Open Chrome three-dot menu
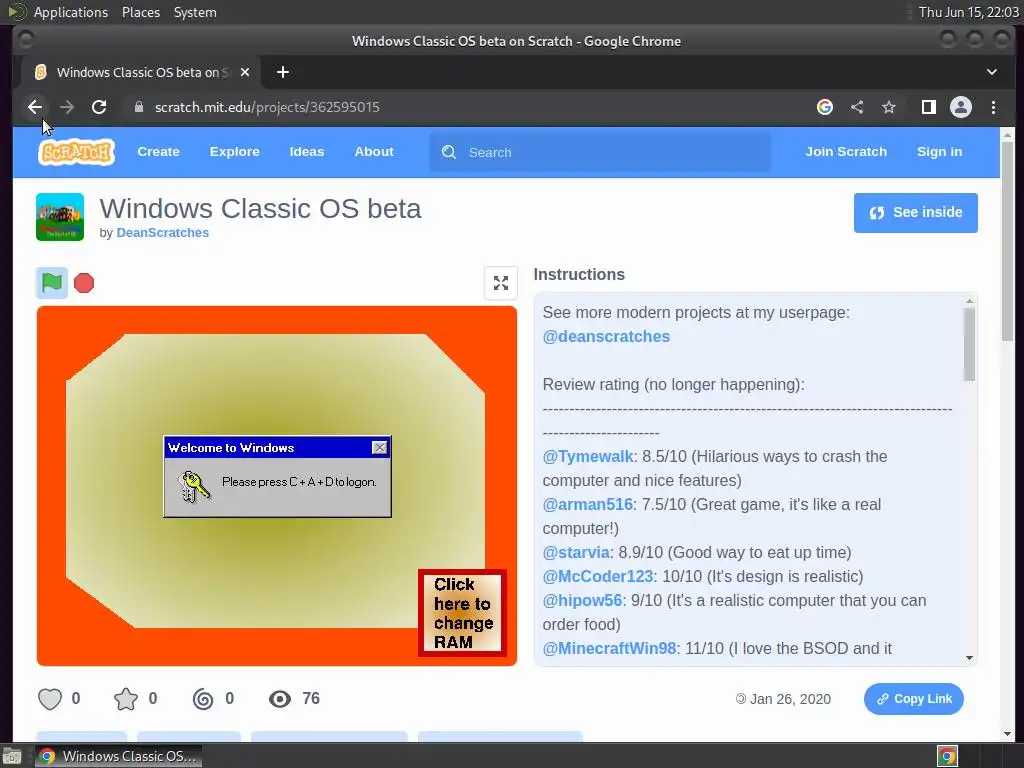Image resolution: width=1024 pixels, height=768 pixels. (993, 107)
